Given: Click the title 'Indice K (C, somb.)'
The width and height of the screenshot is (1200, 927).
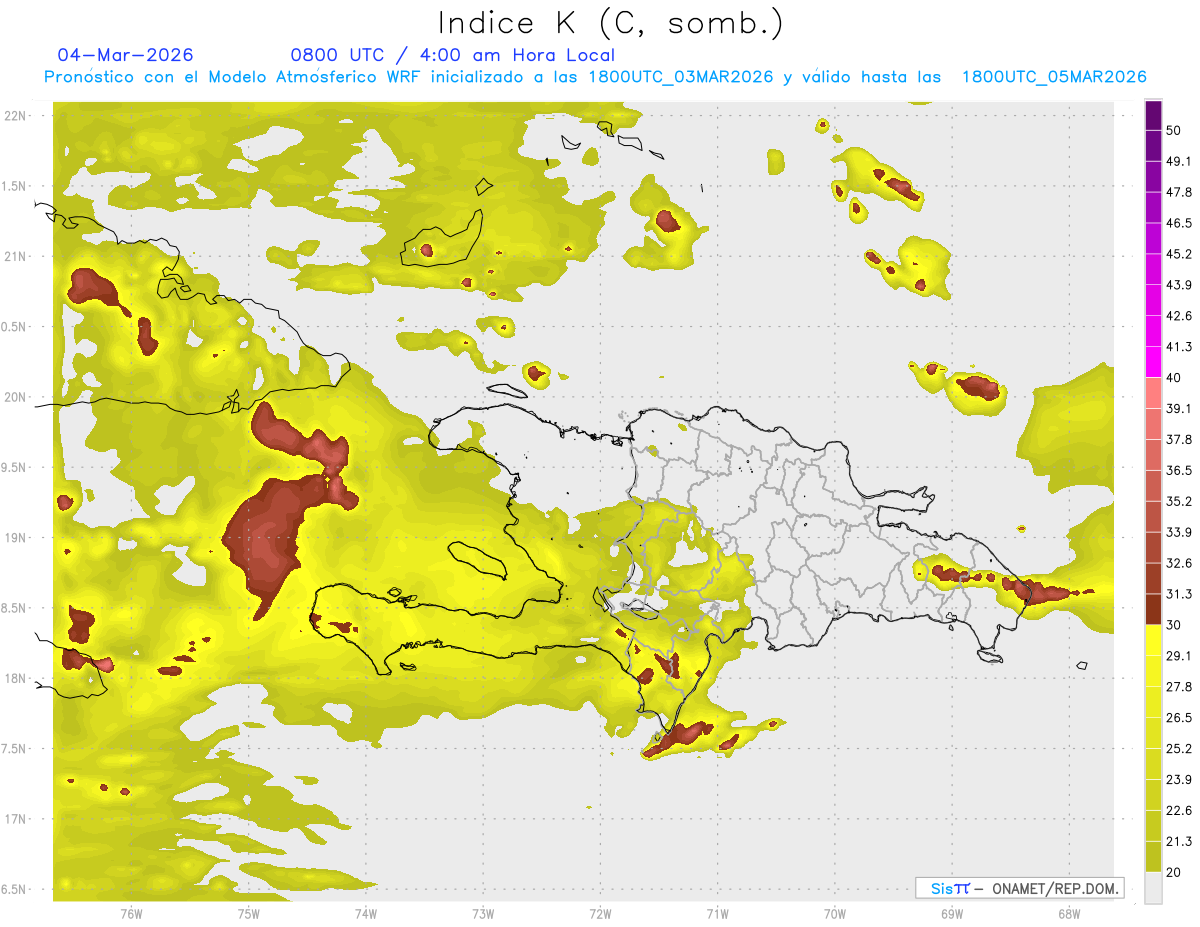Looking at the screenshot, I should pyautogui.click(x=609, y=23).
